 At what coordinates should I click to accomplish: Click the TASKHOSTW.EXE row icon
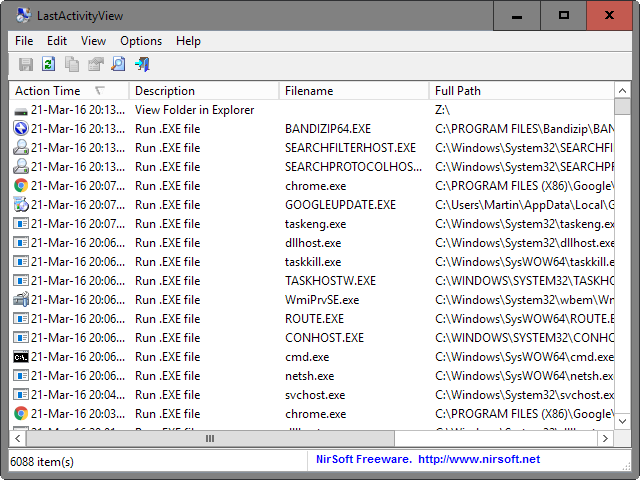(x=20, y=280)
